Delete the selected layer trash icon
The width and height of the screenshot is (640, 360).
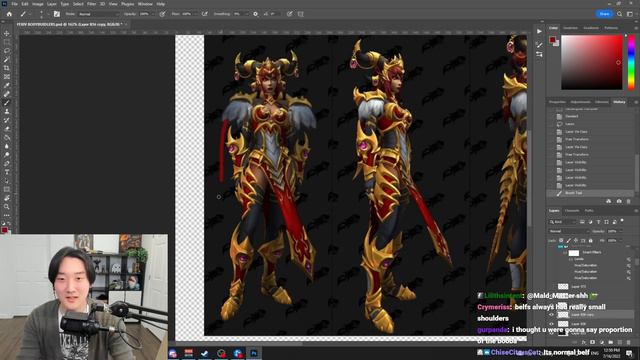tap(629, 342)
